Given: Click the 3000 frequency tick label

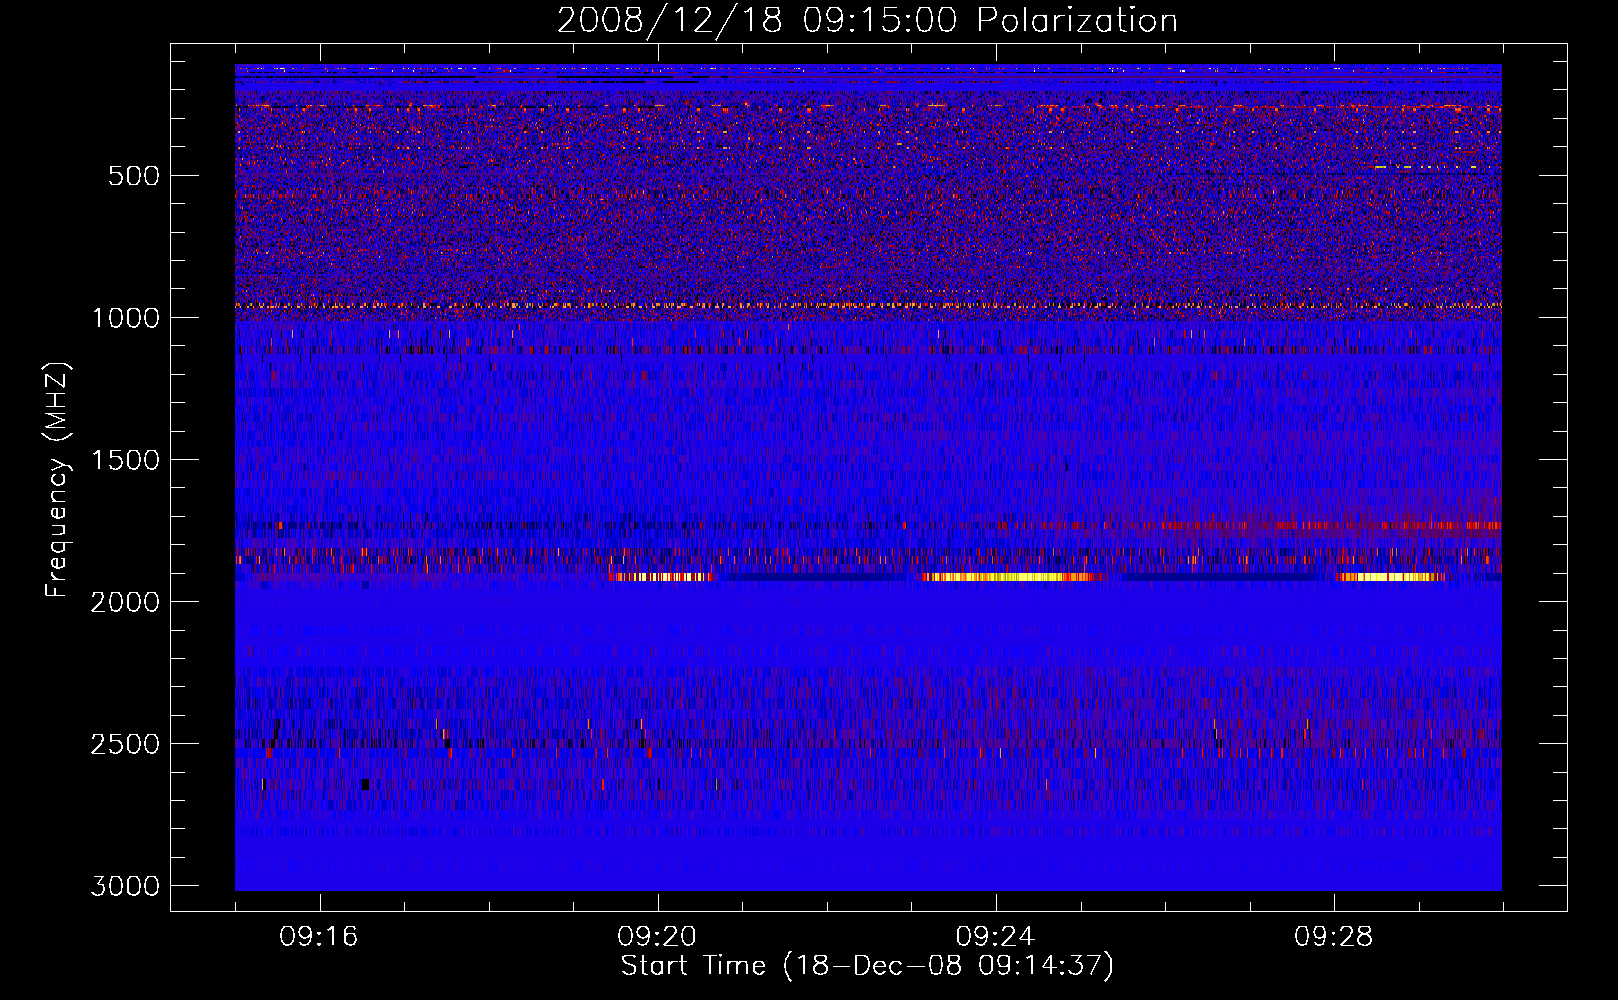Looking at the screenshot, I should coord(126,886).
